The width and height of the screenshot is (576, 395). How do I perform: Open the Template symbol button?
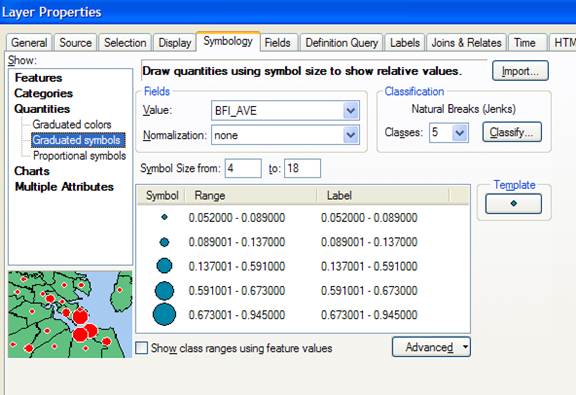[x=513, y=204]
